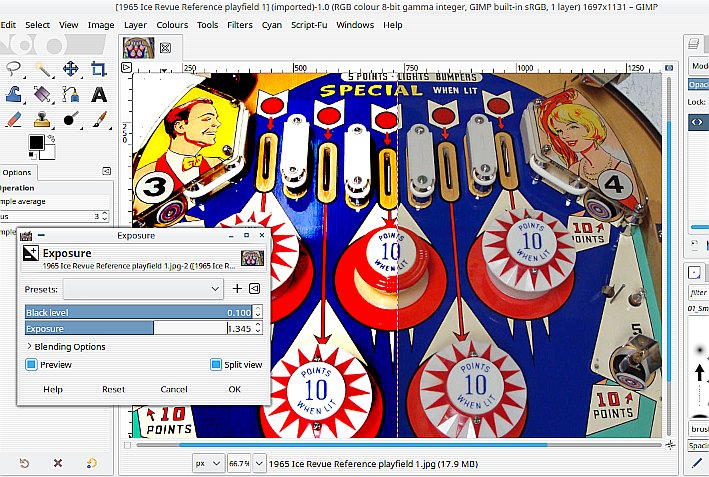The height and width of the screenshot is (477, 709).
Task: Save current Exposure settings as preset
Action: coord(237,288)
